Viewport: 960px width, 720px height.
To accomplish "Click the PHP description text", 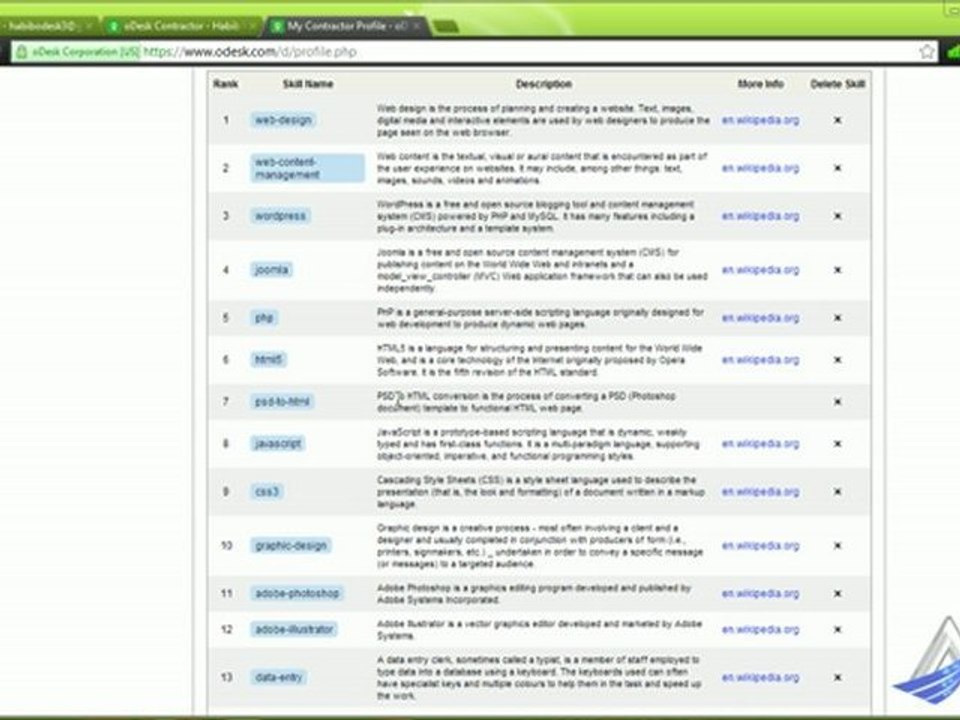I will (x=540, y=318).
